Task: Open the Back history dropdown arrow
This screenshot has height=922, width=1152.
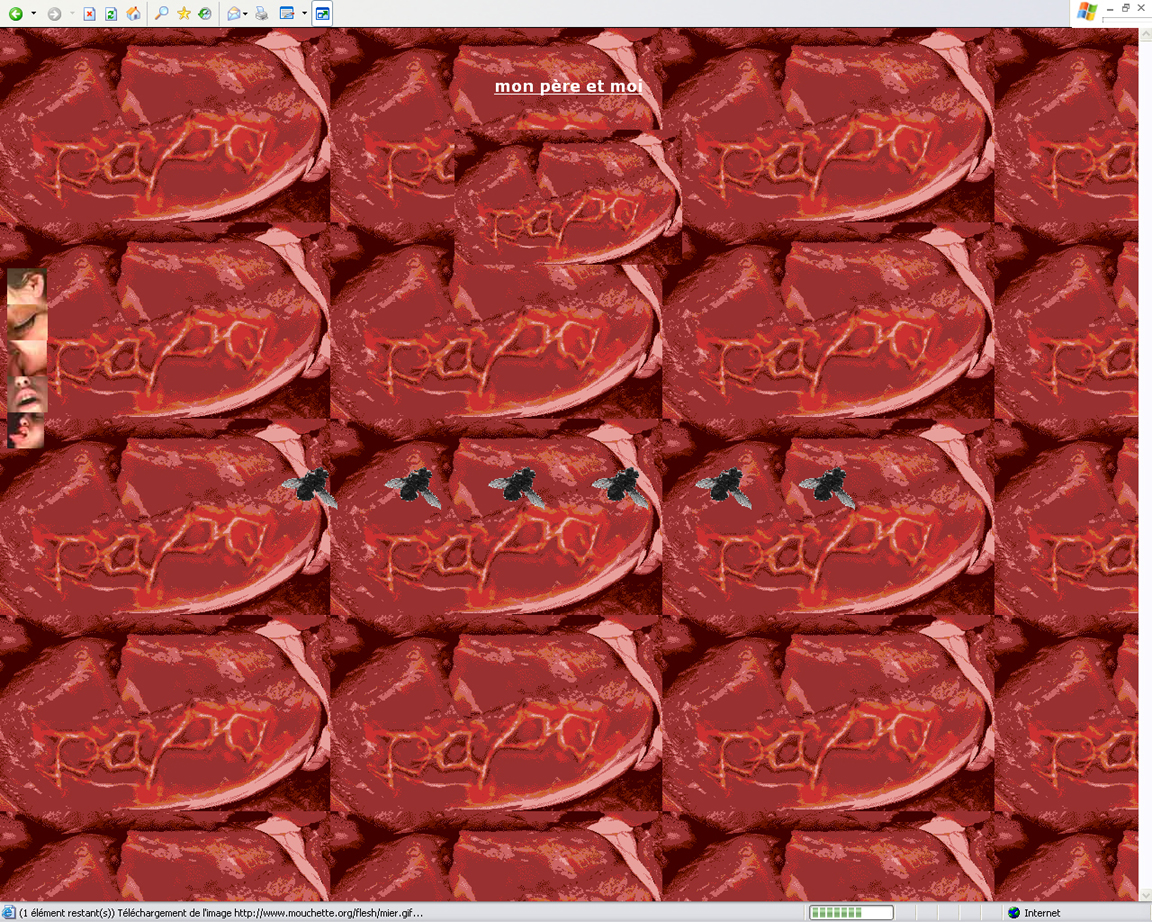Action: coord(33,14)
